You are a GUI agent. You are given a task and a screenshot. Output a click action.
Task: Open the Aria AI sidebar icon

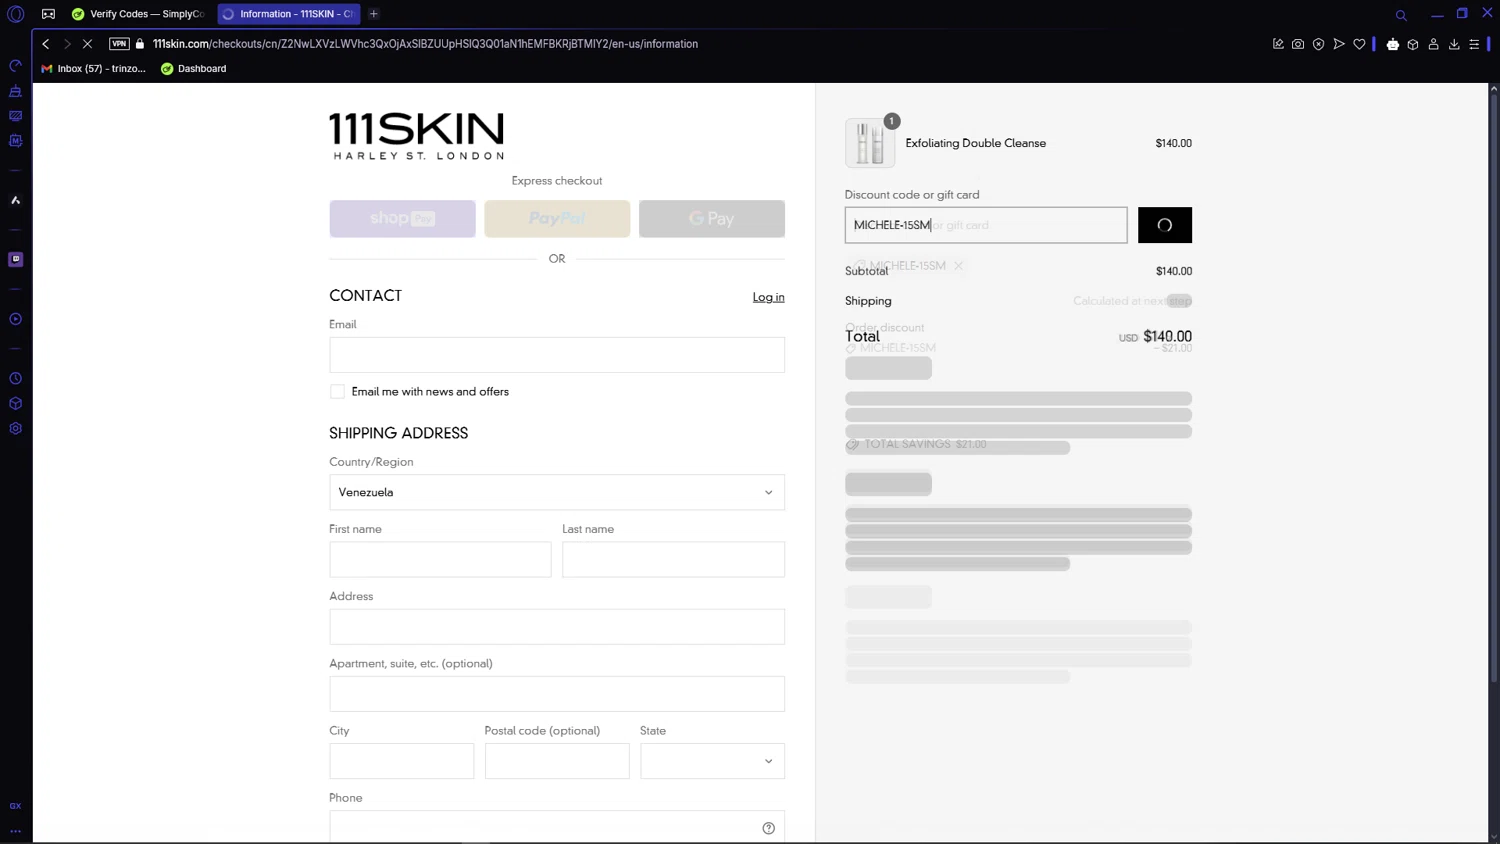[x=16, y=200]
